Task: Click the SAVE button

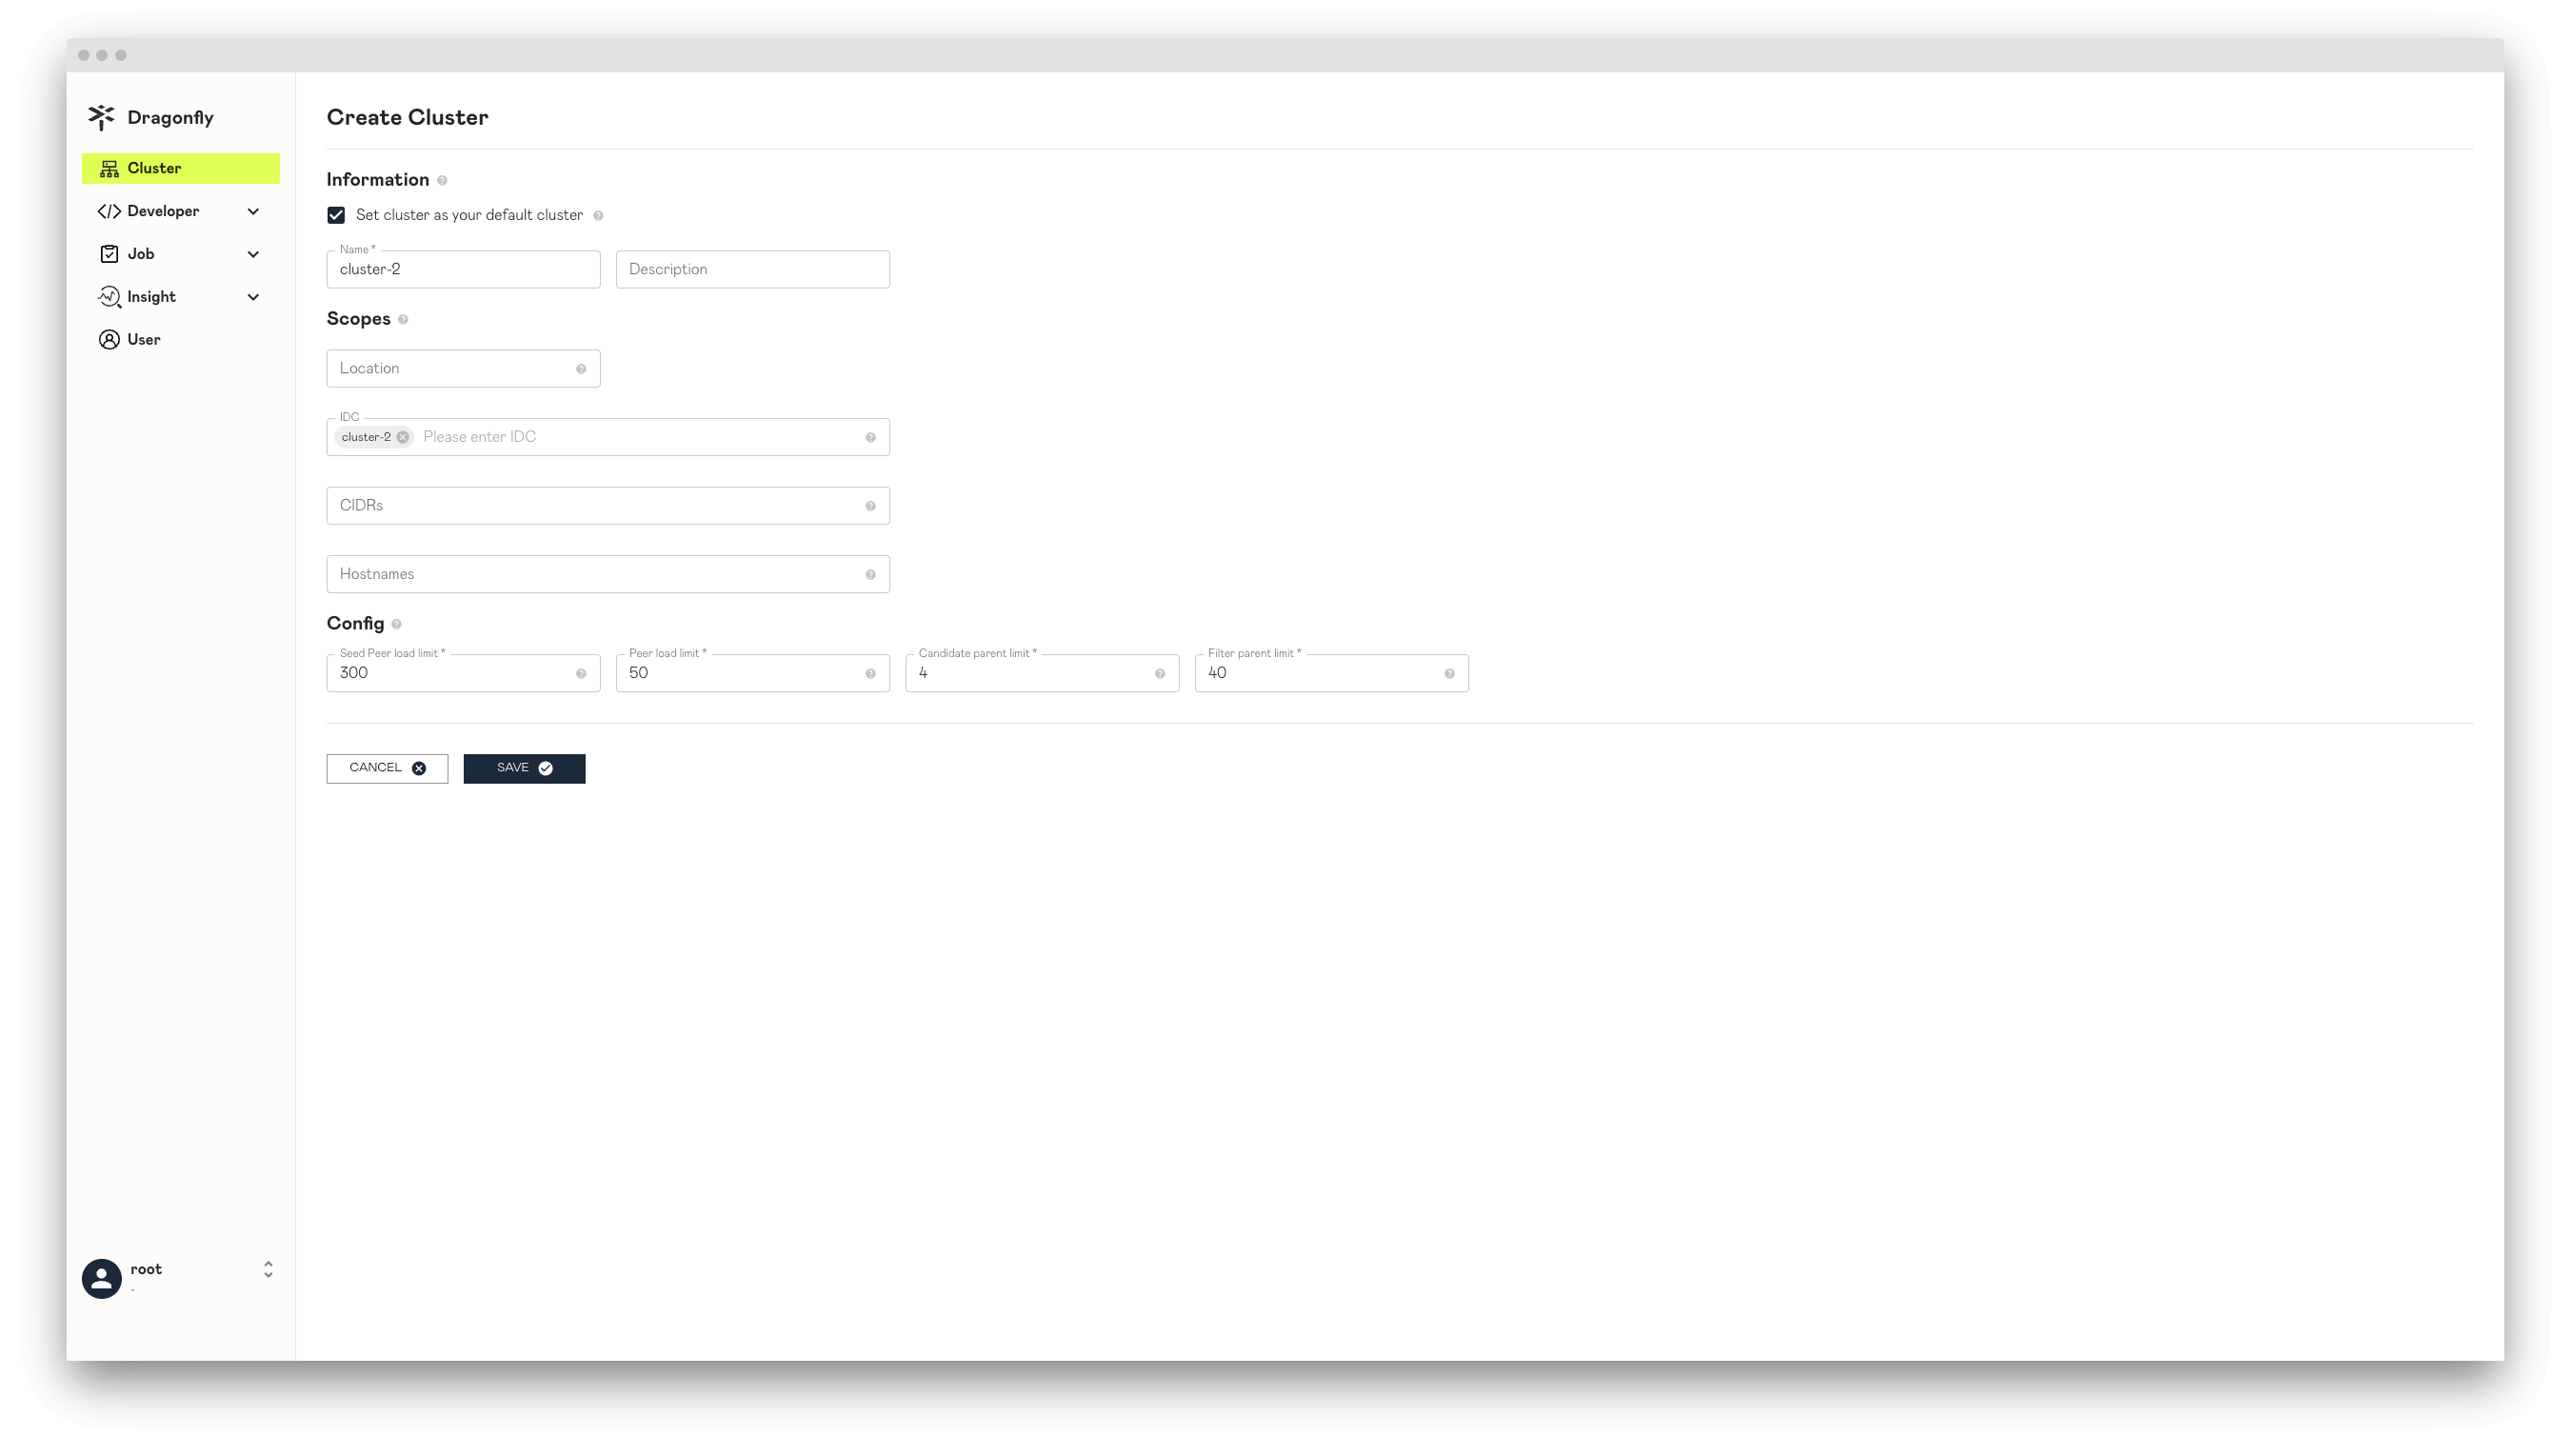Action: pyautogui.click(x=525, y=766)
